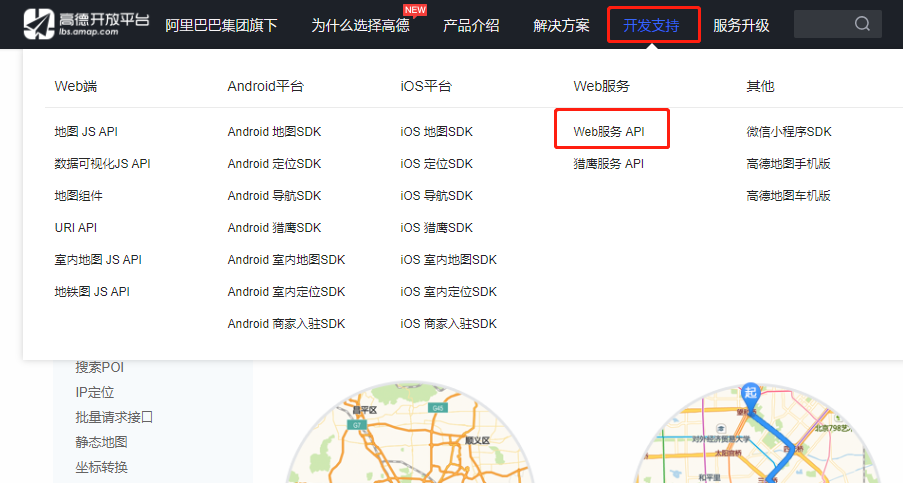Open iOS 猎鹰SDK link
This screenshot has height=483, width=903.
437,227
